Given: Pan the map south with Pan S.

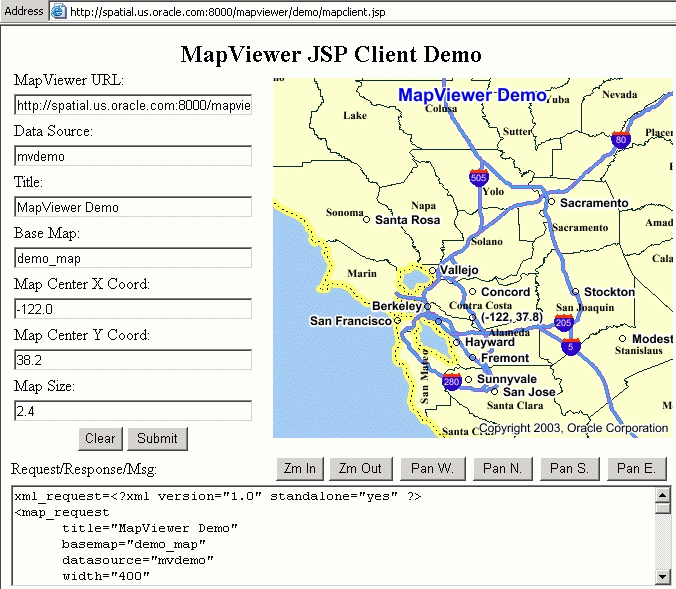Looking at the screenshot, I should click(x=570, y=468).
